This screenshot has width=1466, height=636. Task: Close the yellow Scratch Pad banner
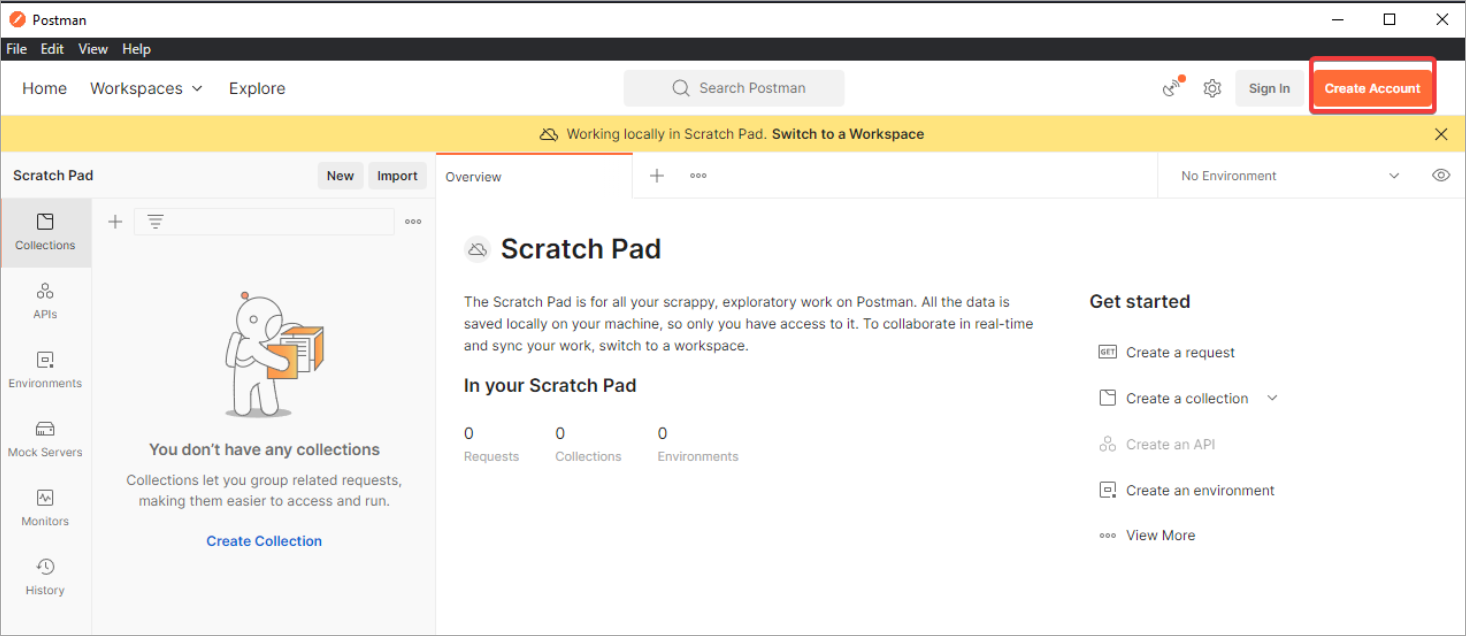[1441, 134]
